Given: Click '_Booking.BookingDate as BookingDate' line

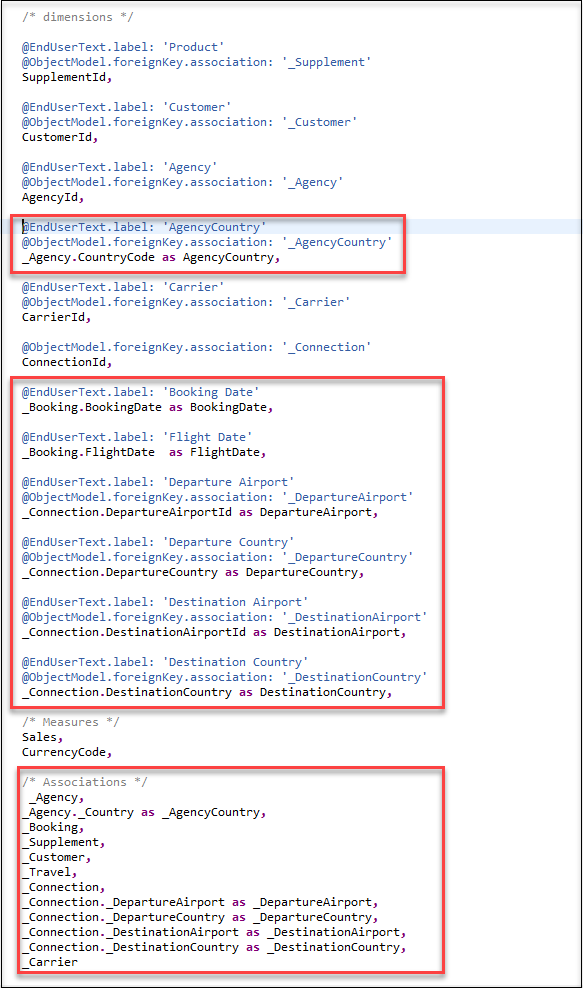Looking at the screenshot, I should tap(148, 407).
